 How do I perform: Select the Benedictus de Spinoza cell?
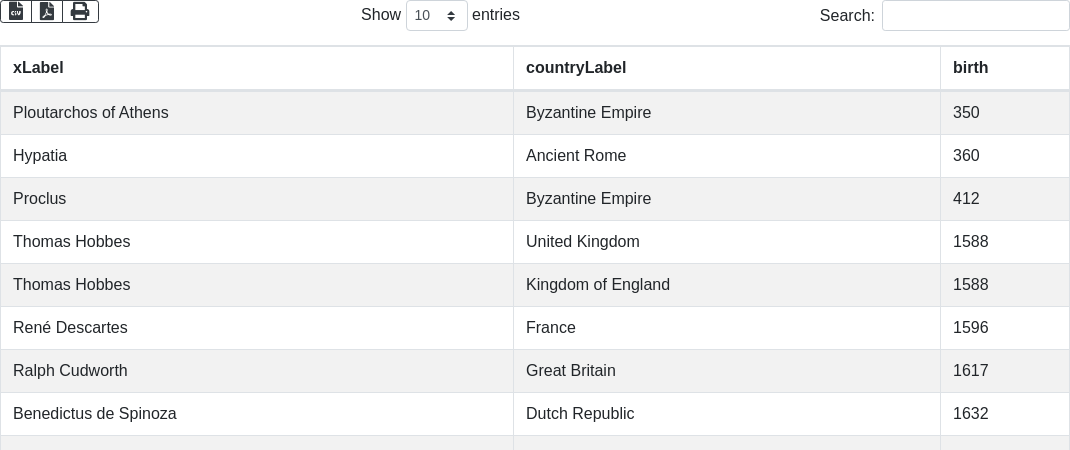[x=95, y=414]
